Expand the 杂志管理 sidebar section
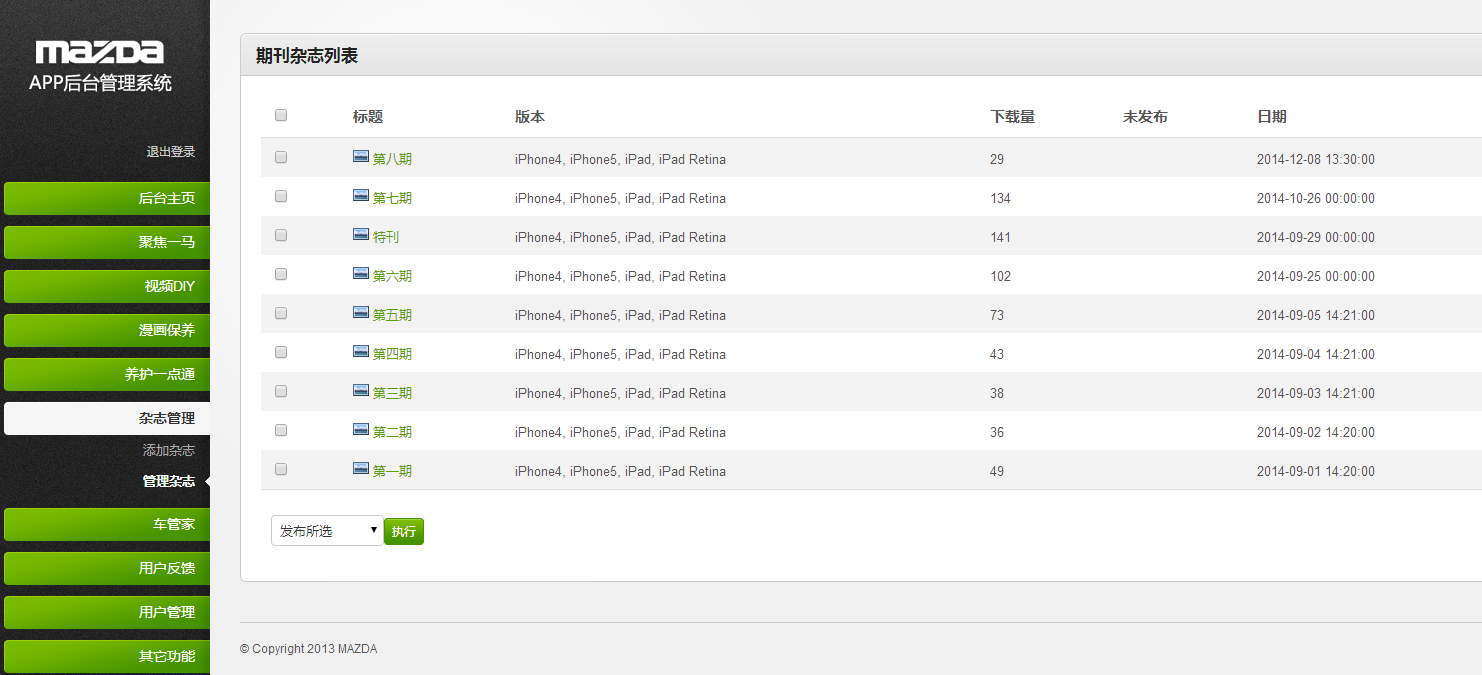This screenshot has width=1482, height=675. [x=107, y=418]
